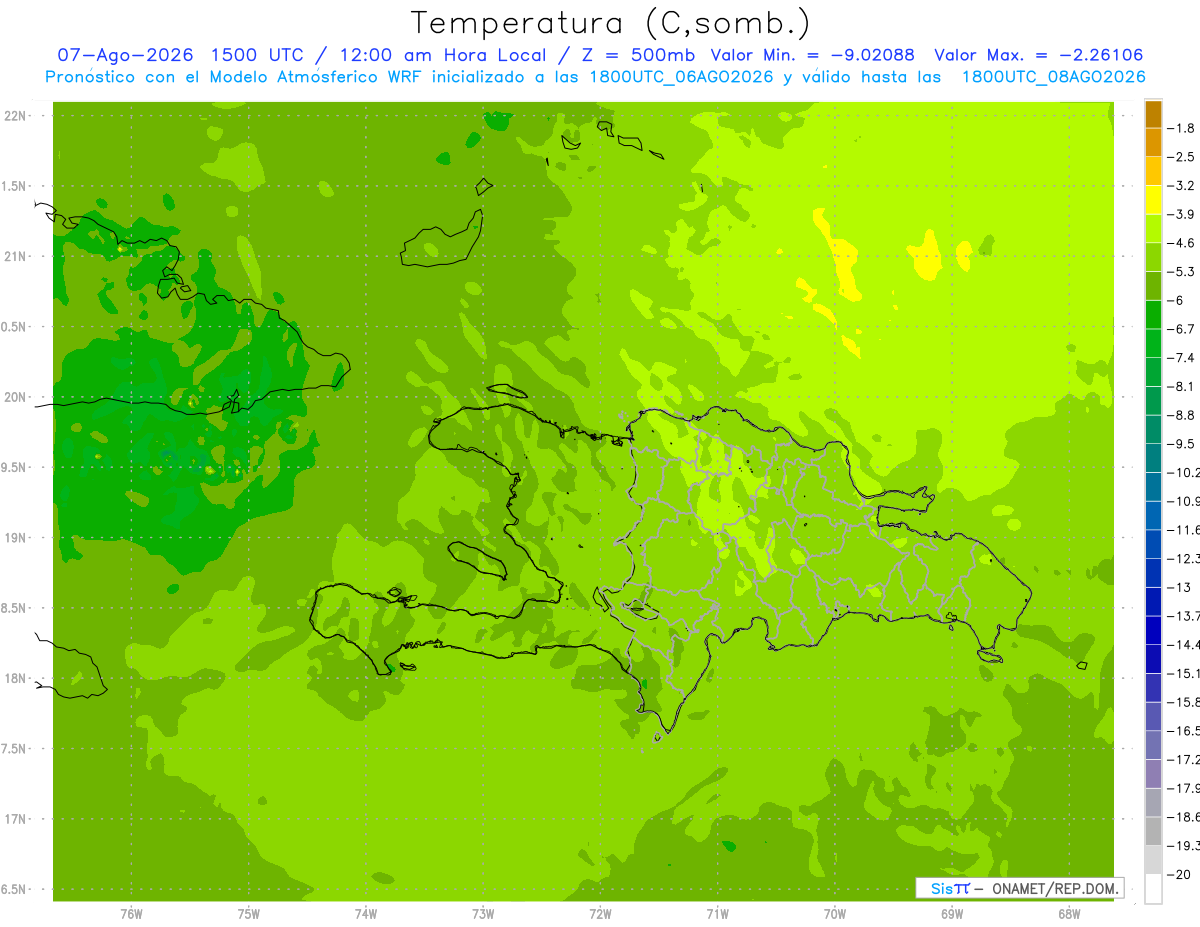Click the "-2.5" colorbar value
1200x927 pixels.
tap(1182, 157)
